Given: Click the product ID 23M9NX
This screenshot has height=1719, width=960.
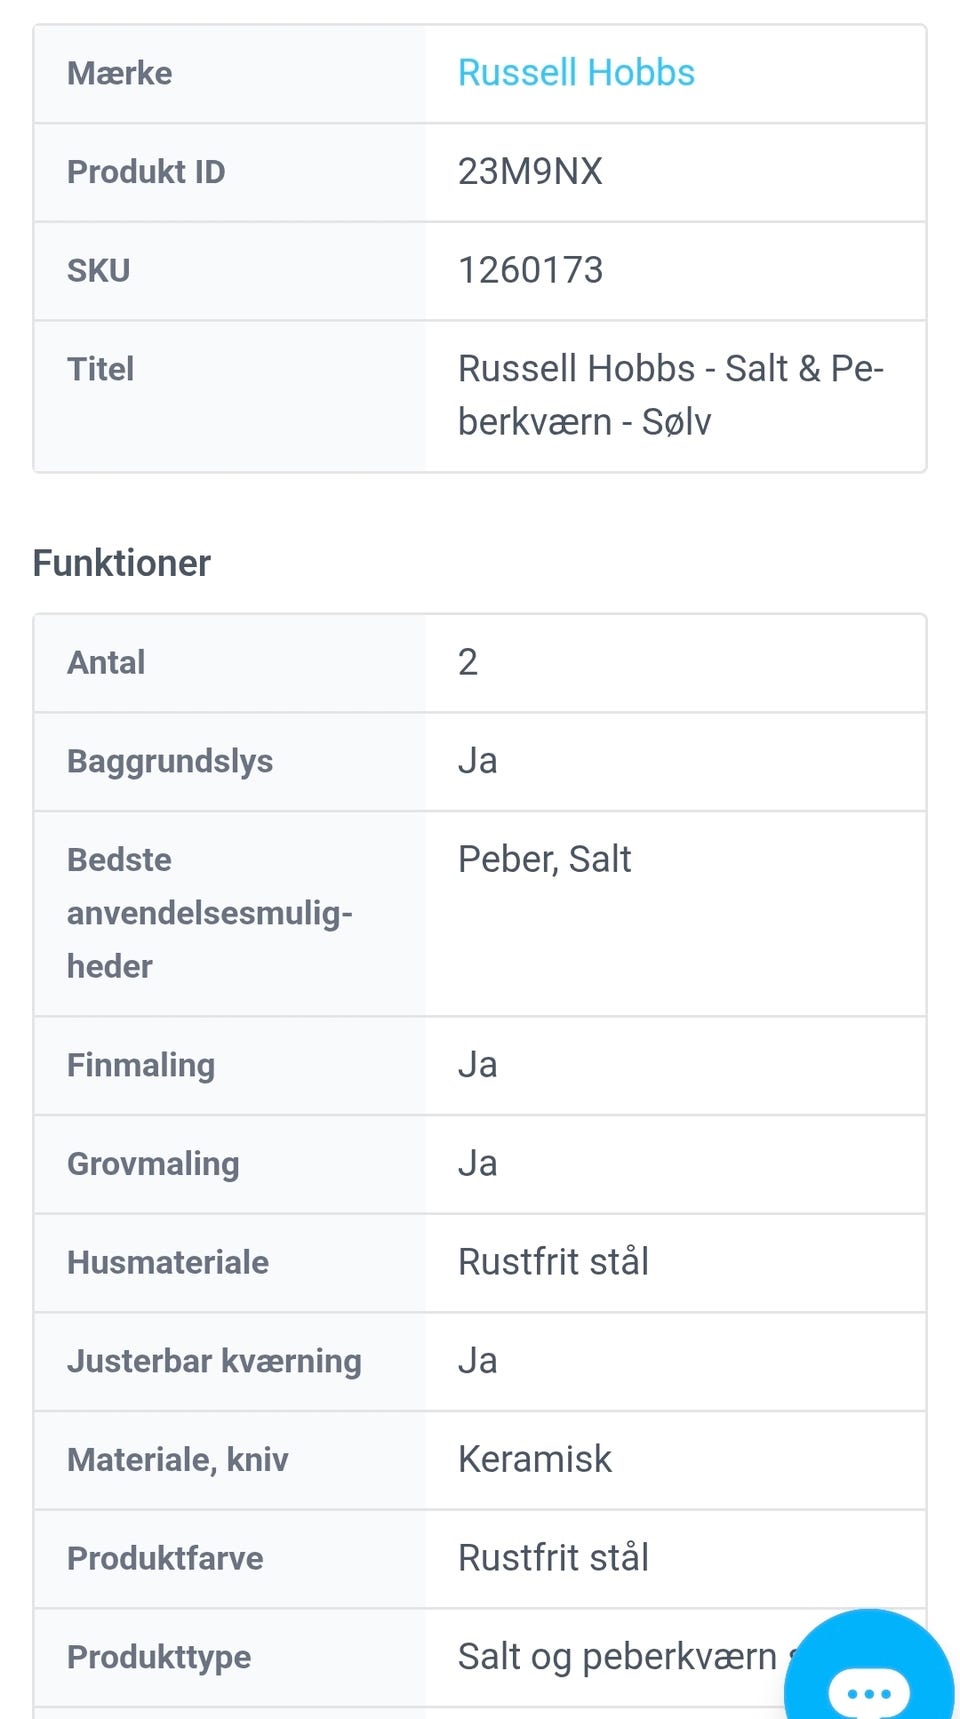Looking at the screenshot, I should [530, 172].
